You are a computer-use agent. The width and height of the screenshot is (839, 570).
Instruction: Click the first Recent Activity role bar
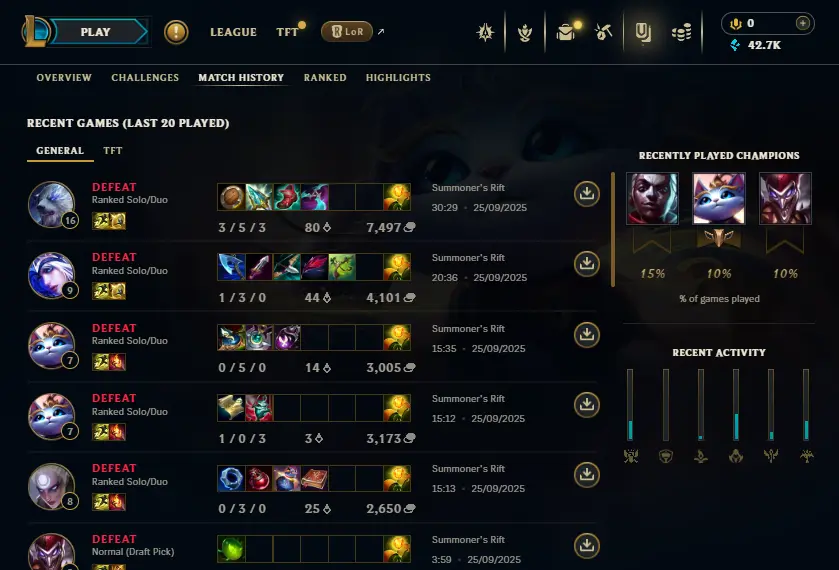tap(630, 405)
